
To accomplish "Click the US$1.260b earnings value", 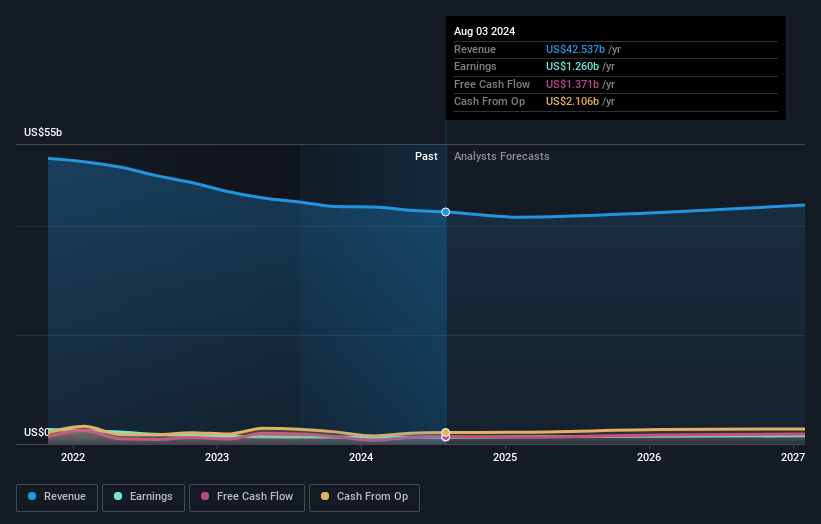I will [572, 66].
